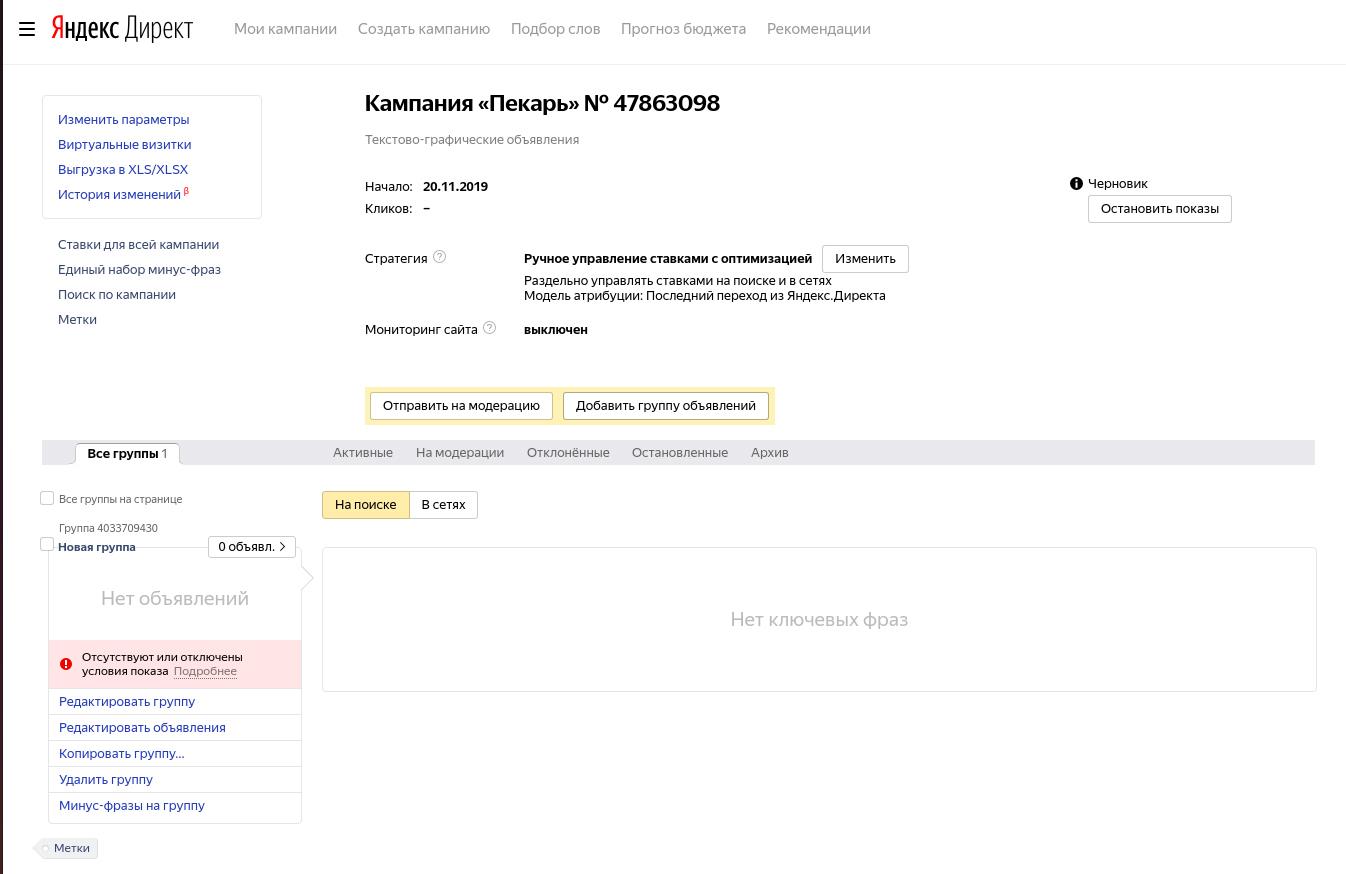Select the Новая группа checkbox
Screen dimensions: 1346x874
pyautogui.click(x=47, y=544)
